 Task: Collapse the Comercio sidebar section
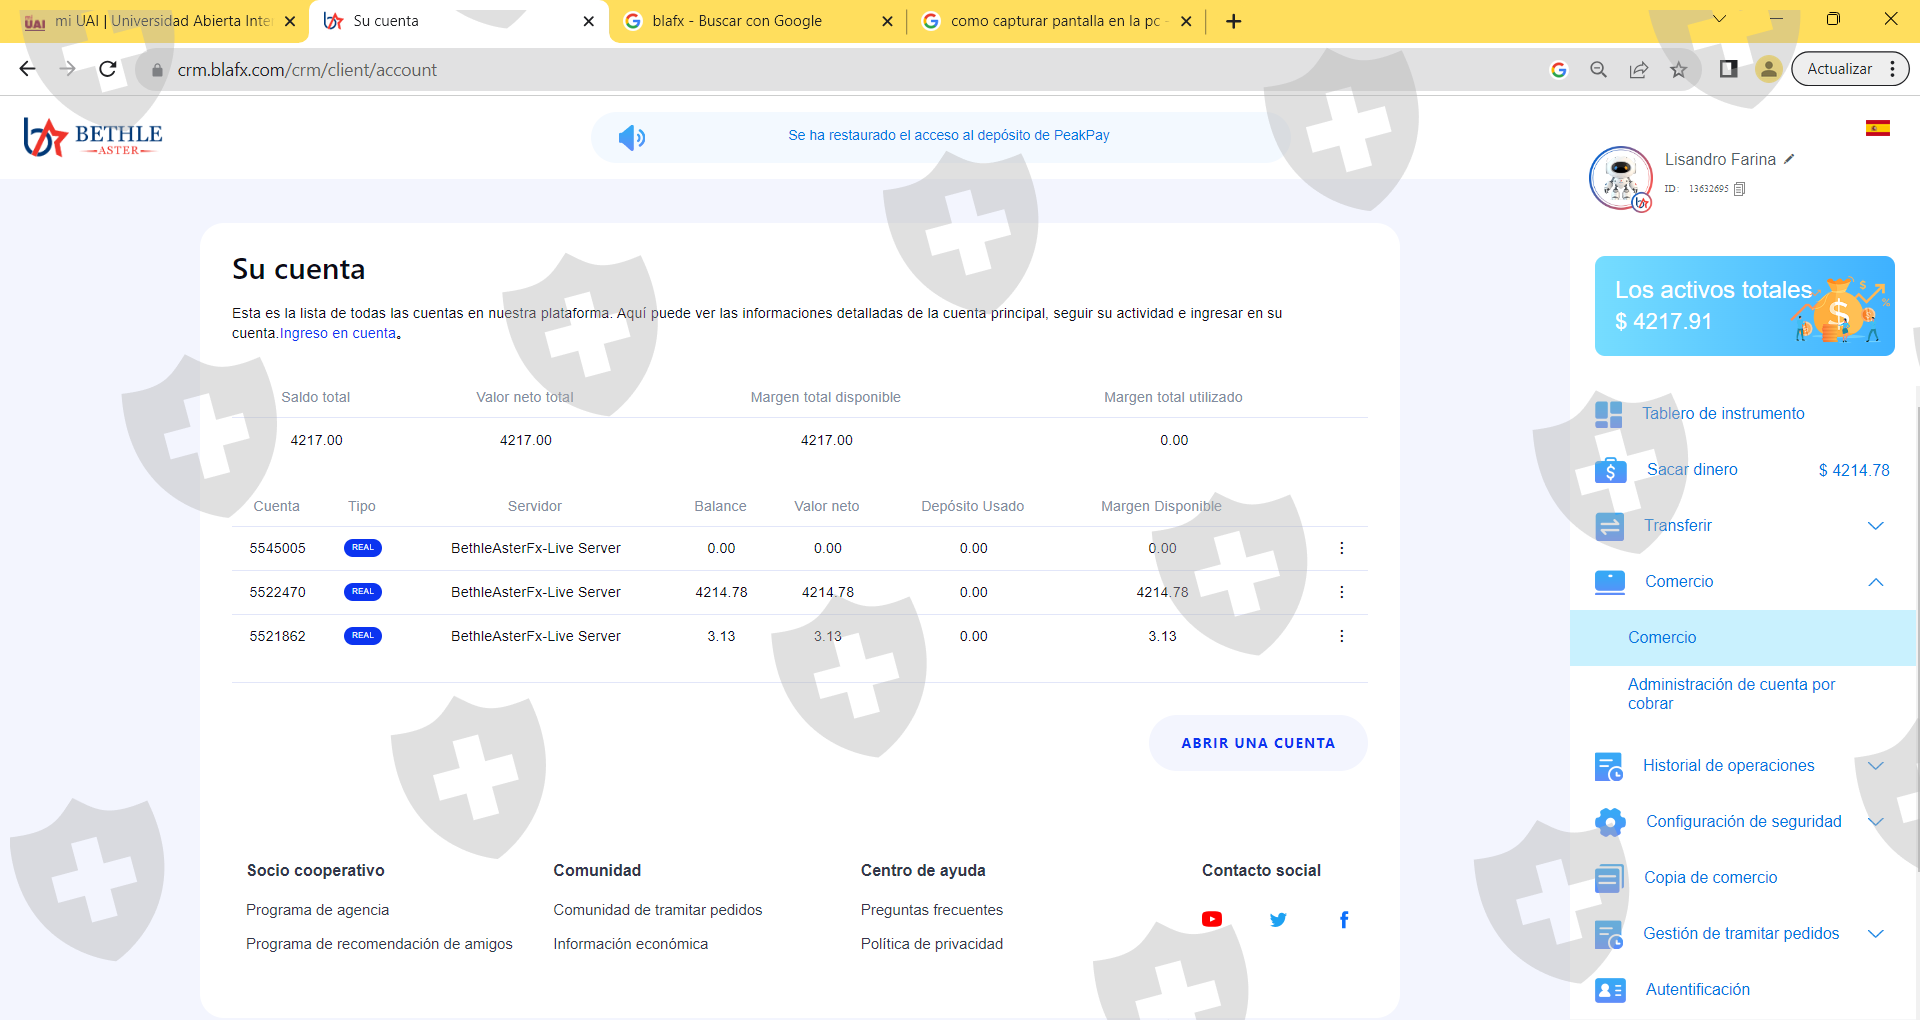point(1875,582)
